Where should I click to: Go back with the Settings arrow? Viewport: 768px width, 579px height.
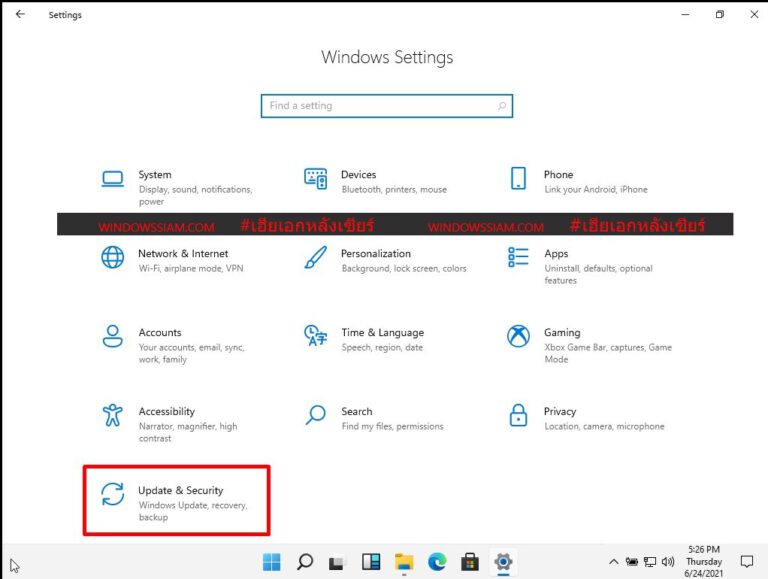click(20, 14)
